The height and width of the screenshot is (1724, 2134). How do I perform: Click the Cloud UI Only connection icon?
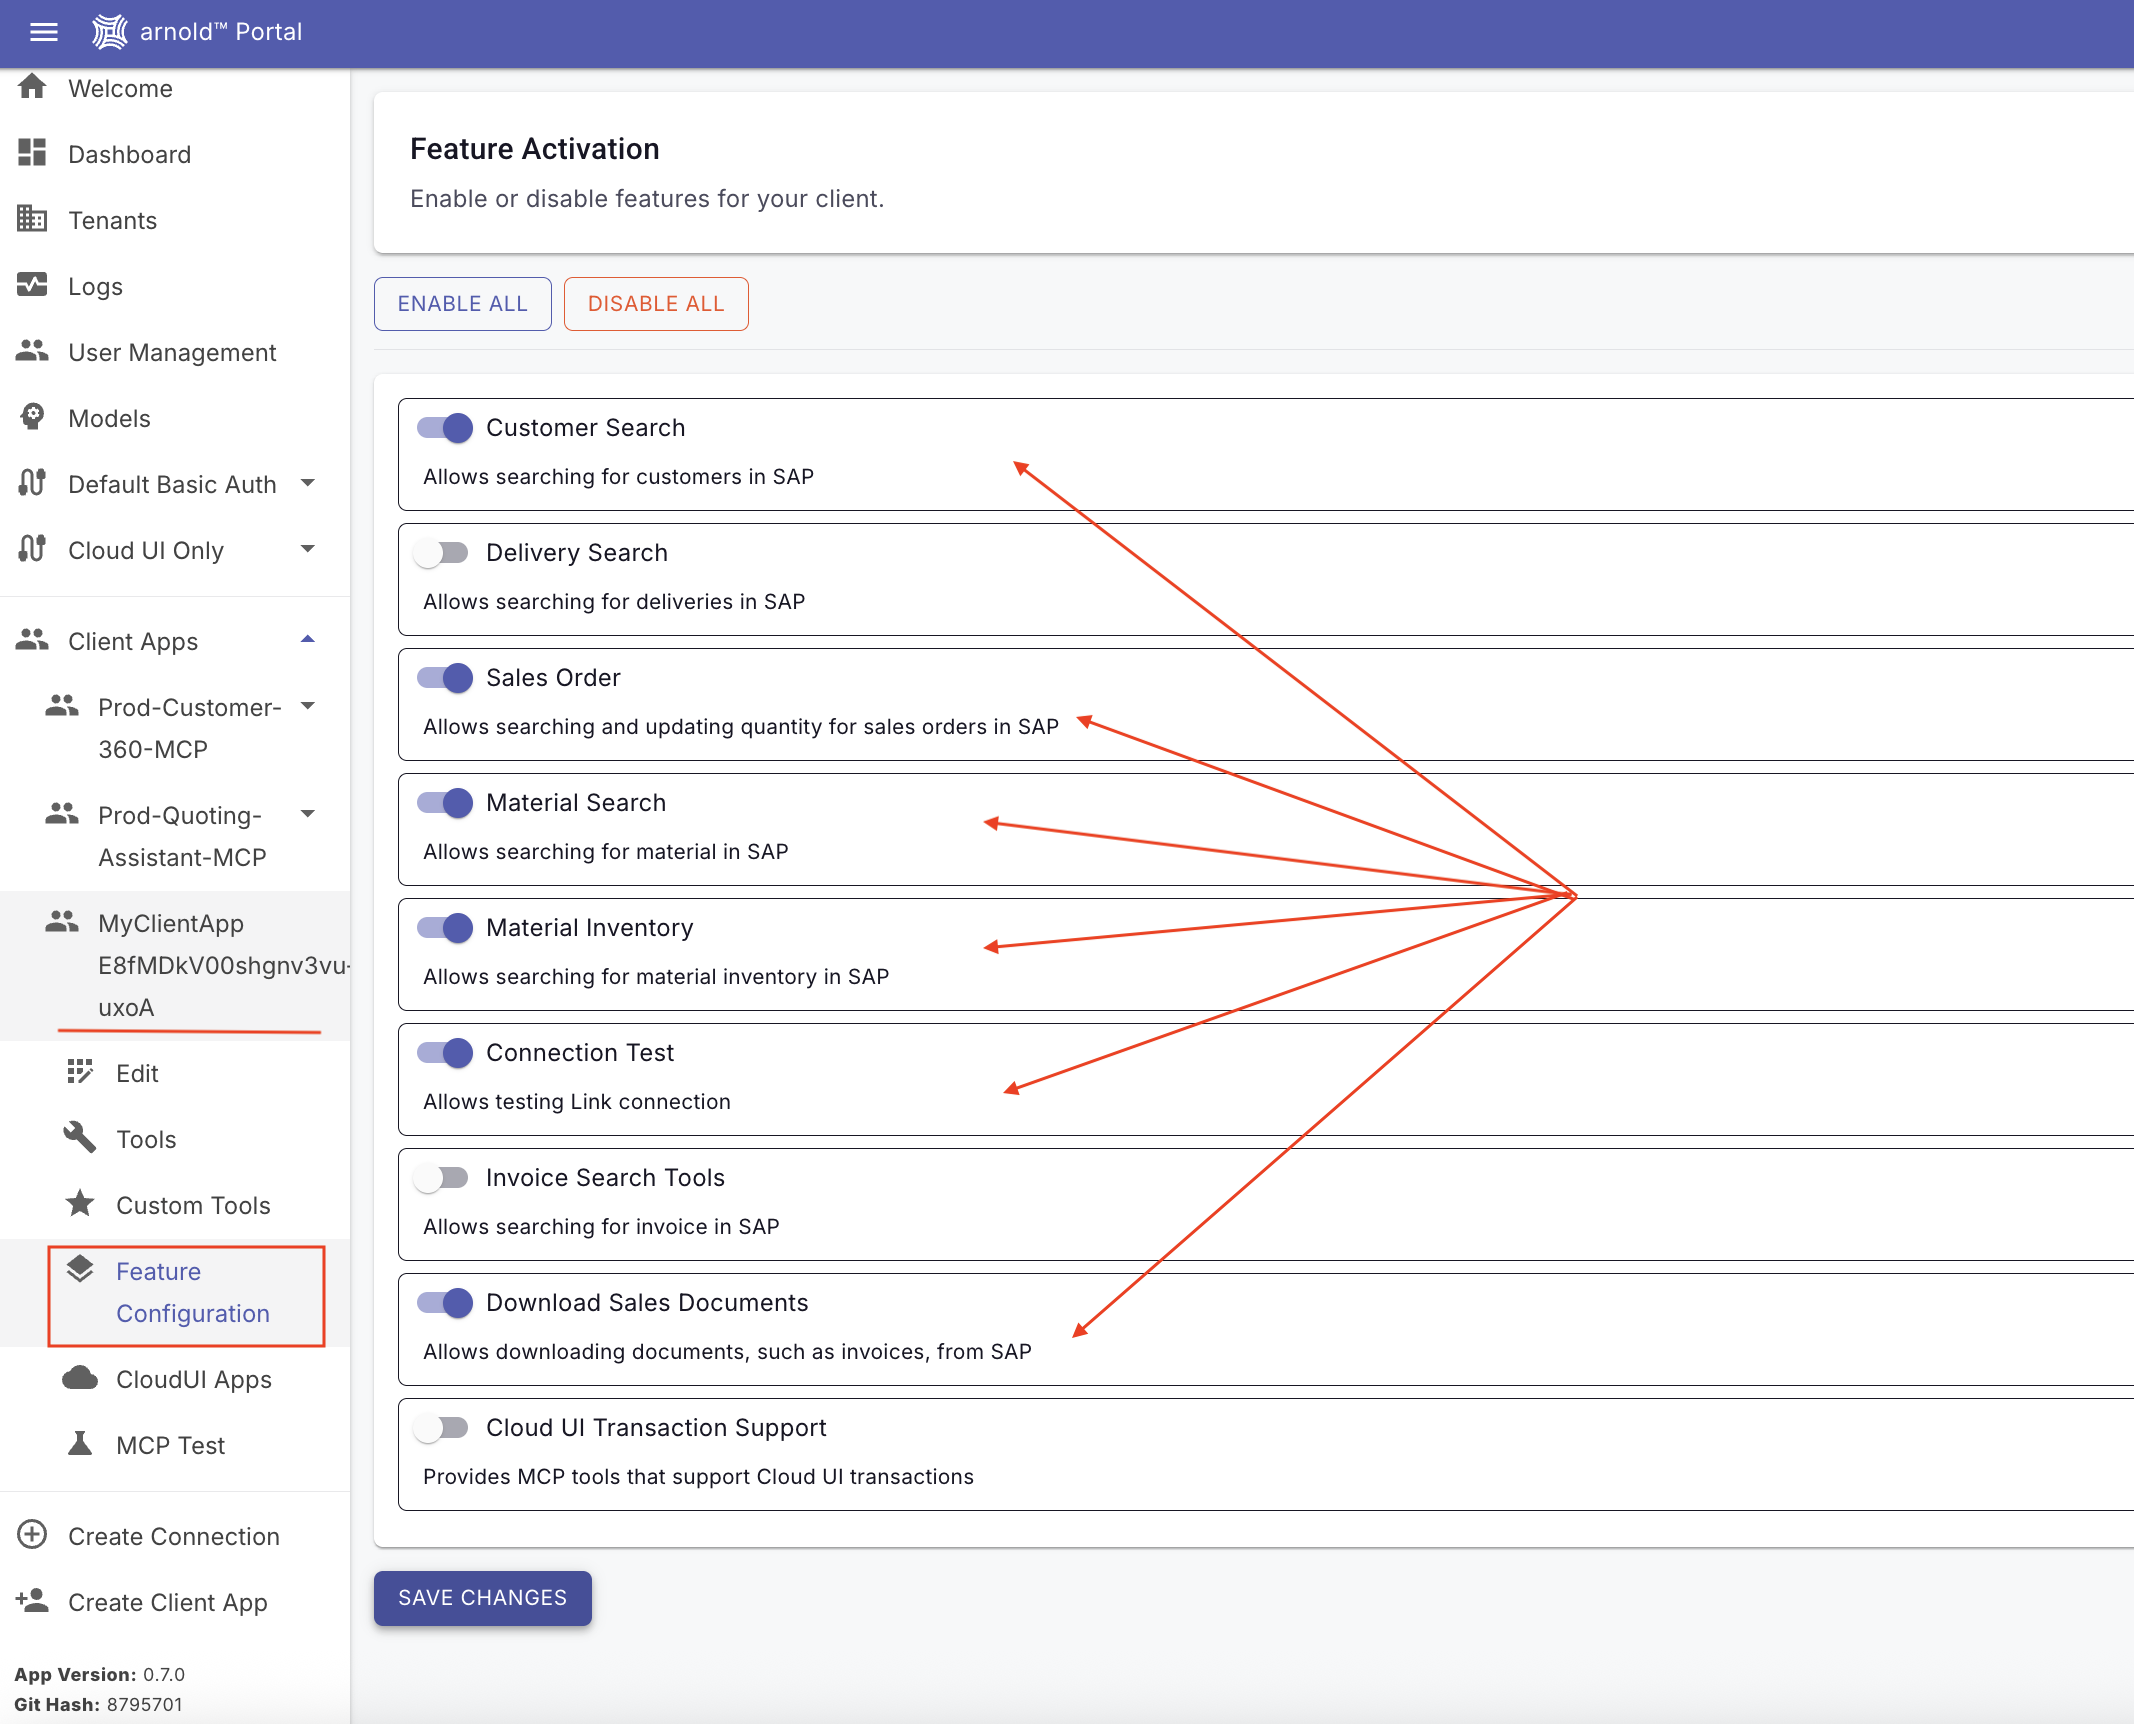click(x=32, y=549)
